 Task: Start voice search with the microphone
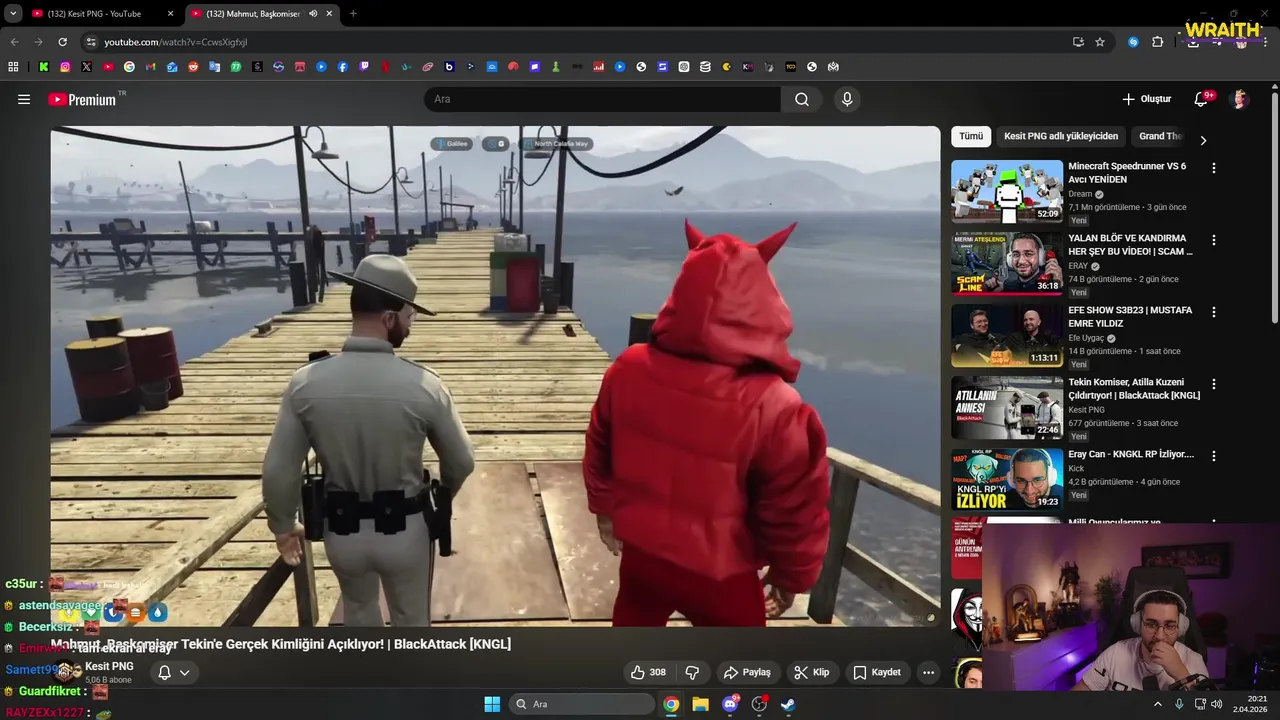pos(847,99)
